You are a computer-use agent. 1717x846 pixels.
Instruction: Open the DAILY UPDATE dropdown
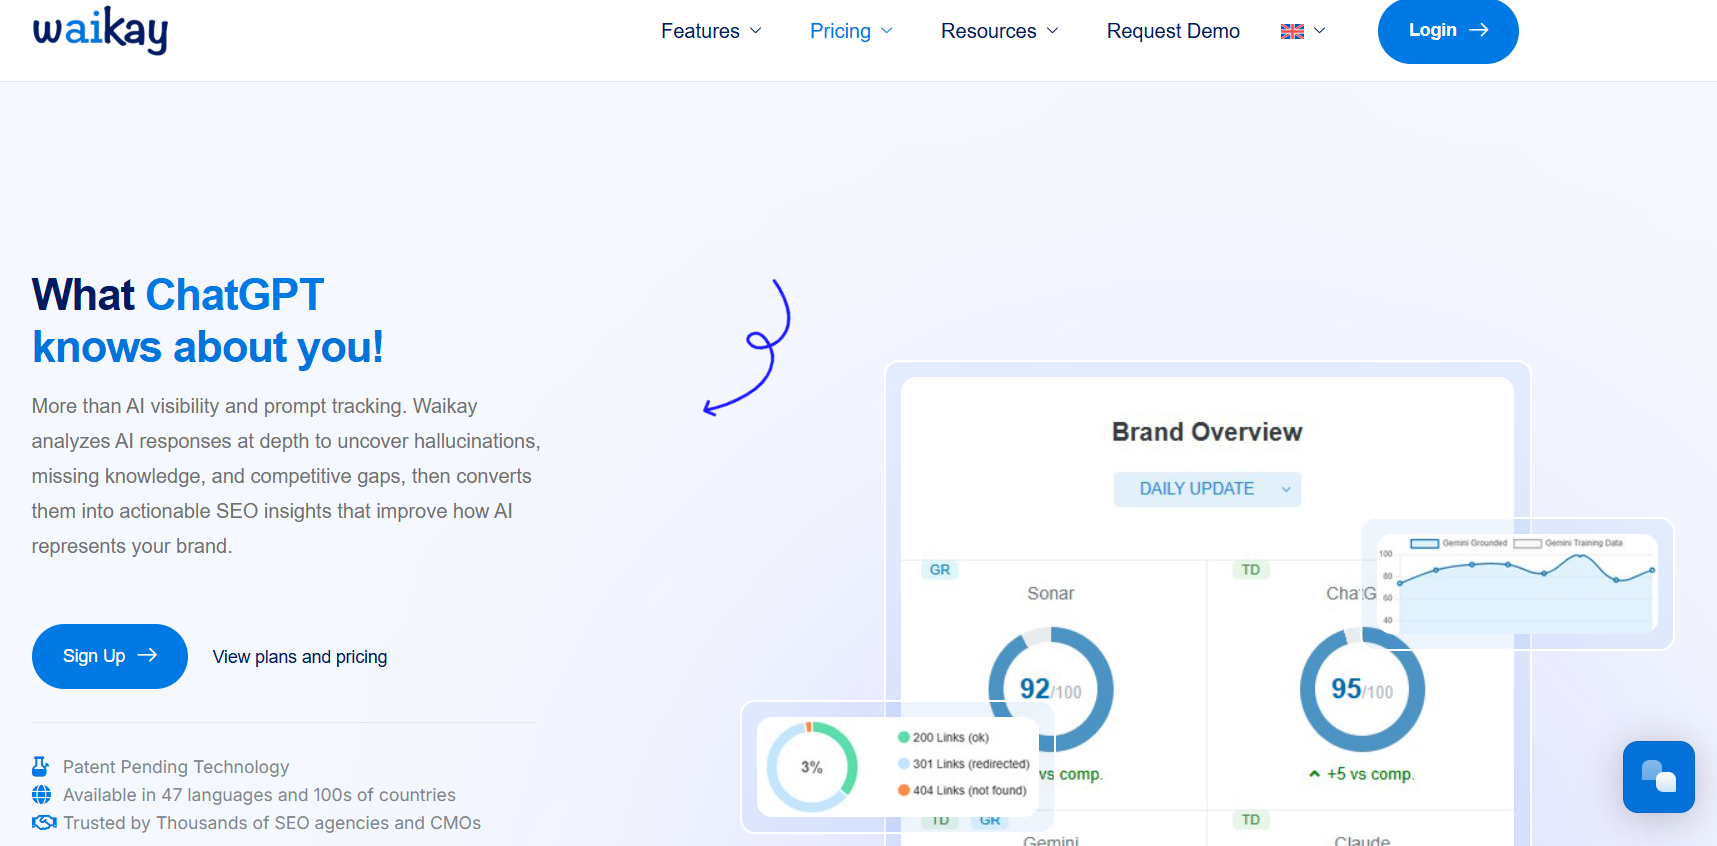(x=1207, y=489)
